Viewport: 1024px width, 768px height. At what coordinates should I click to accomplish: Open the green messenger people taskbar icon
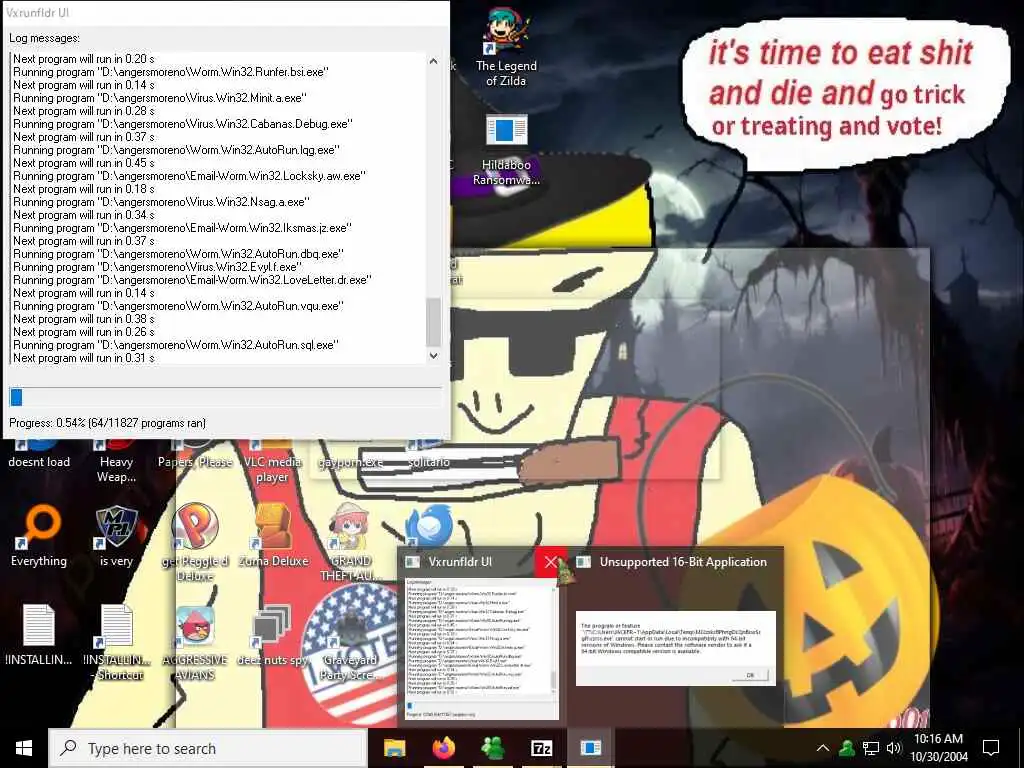[492, 748]
